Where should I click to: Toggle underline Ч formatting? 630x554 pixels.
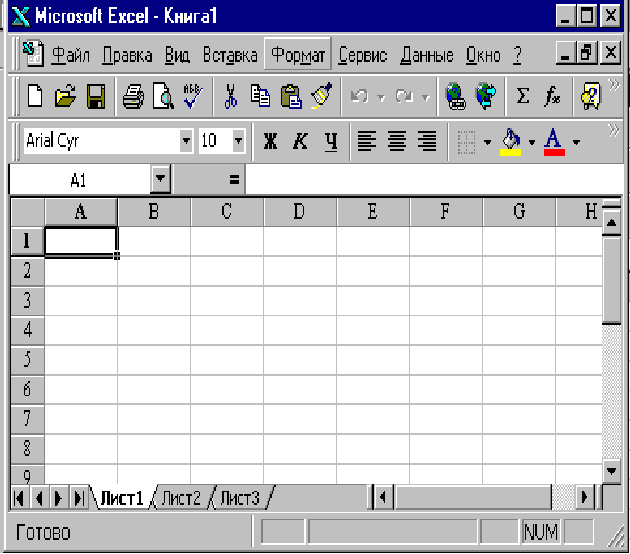point(331,142)
